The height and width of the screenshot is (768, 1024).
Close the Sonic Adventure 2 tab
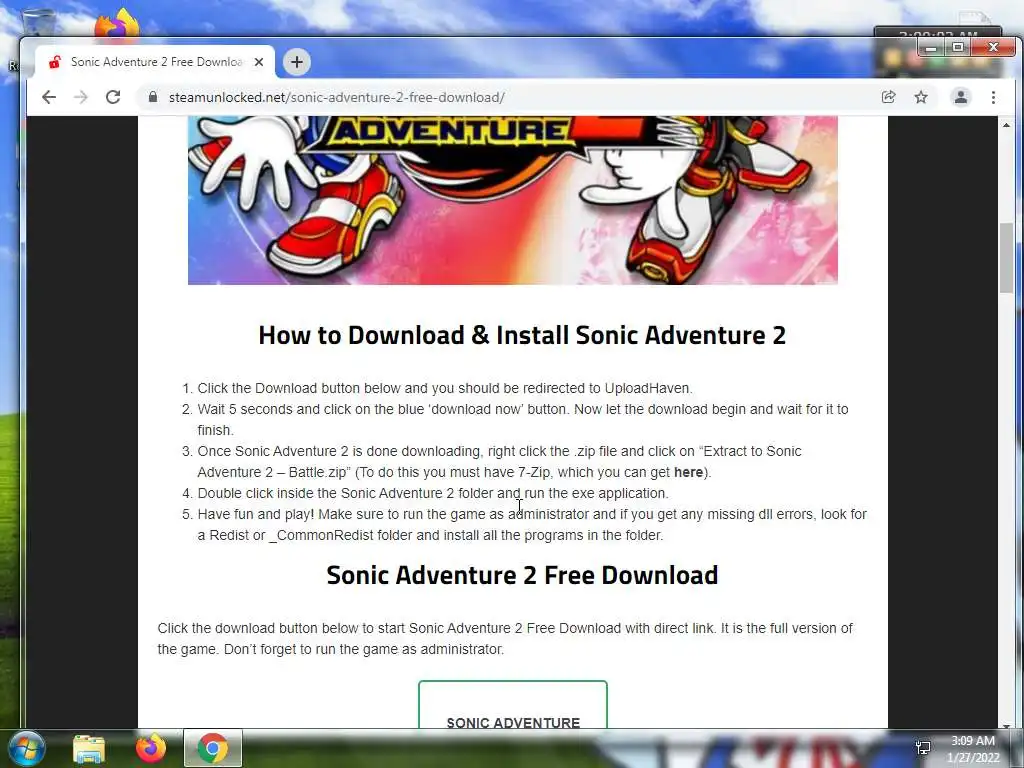259,62
